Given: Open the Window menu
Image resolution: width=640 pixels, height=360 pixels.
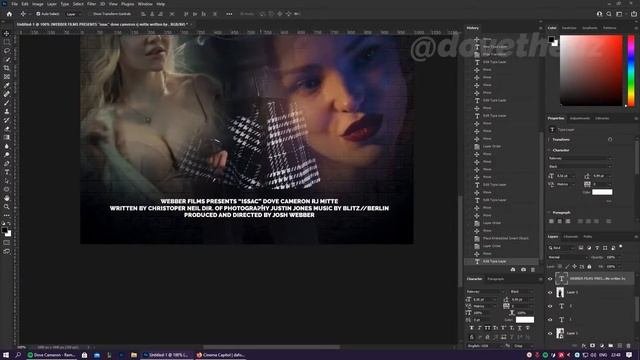Looking at the screenshot, I should pos(145,4).
